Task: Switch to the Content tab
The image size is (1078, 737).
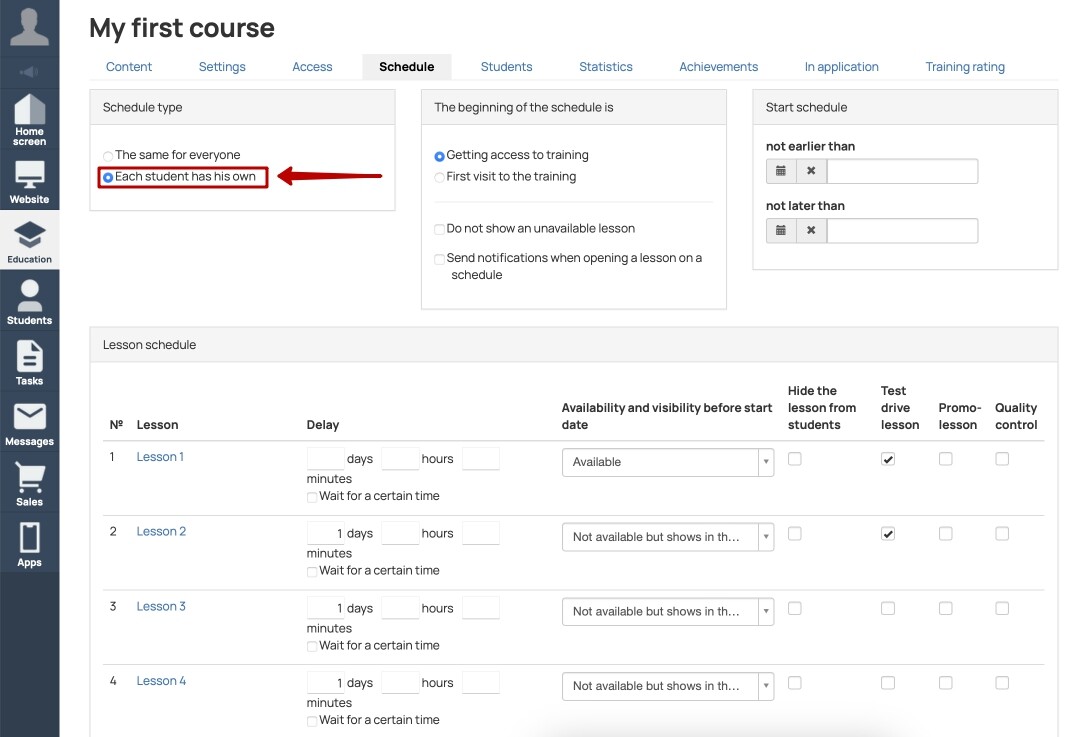Action: (x=129, y=67)
